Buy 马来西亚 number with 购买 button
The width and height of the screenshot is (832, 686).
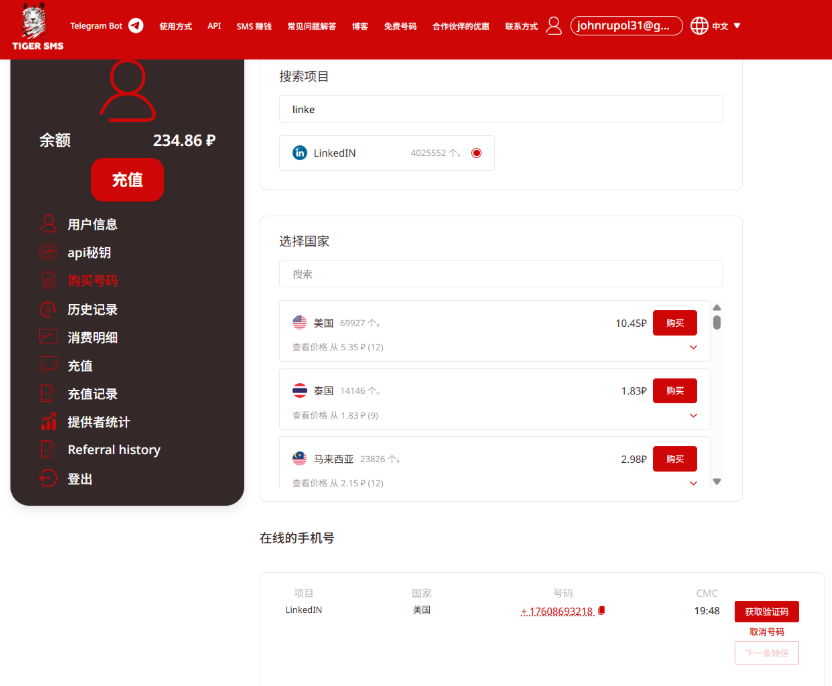674,458
